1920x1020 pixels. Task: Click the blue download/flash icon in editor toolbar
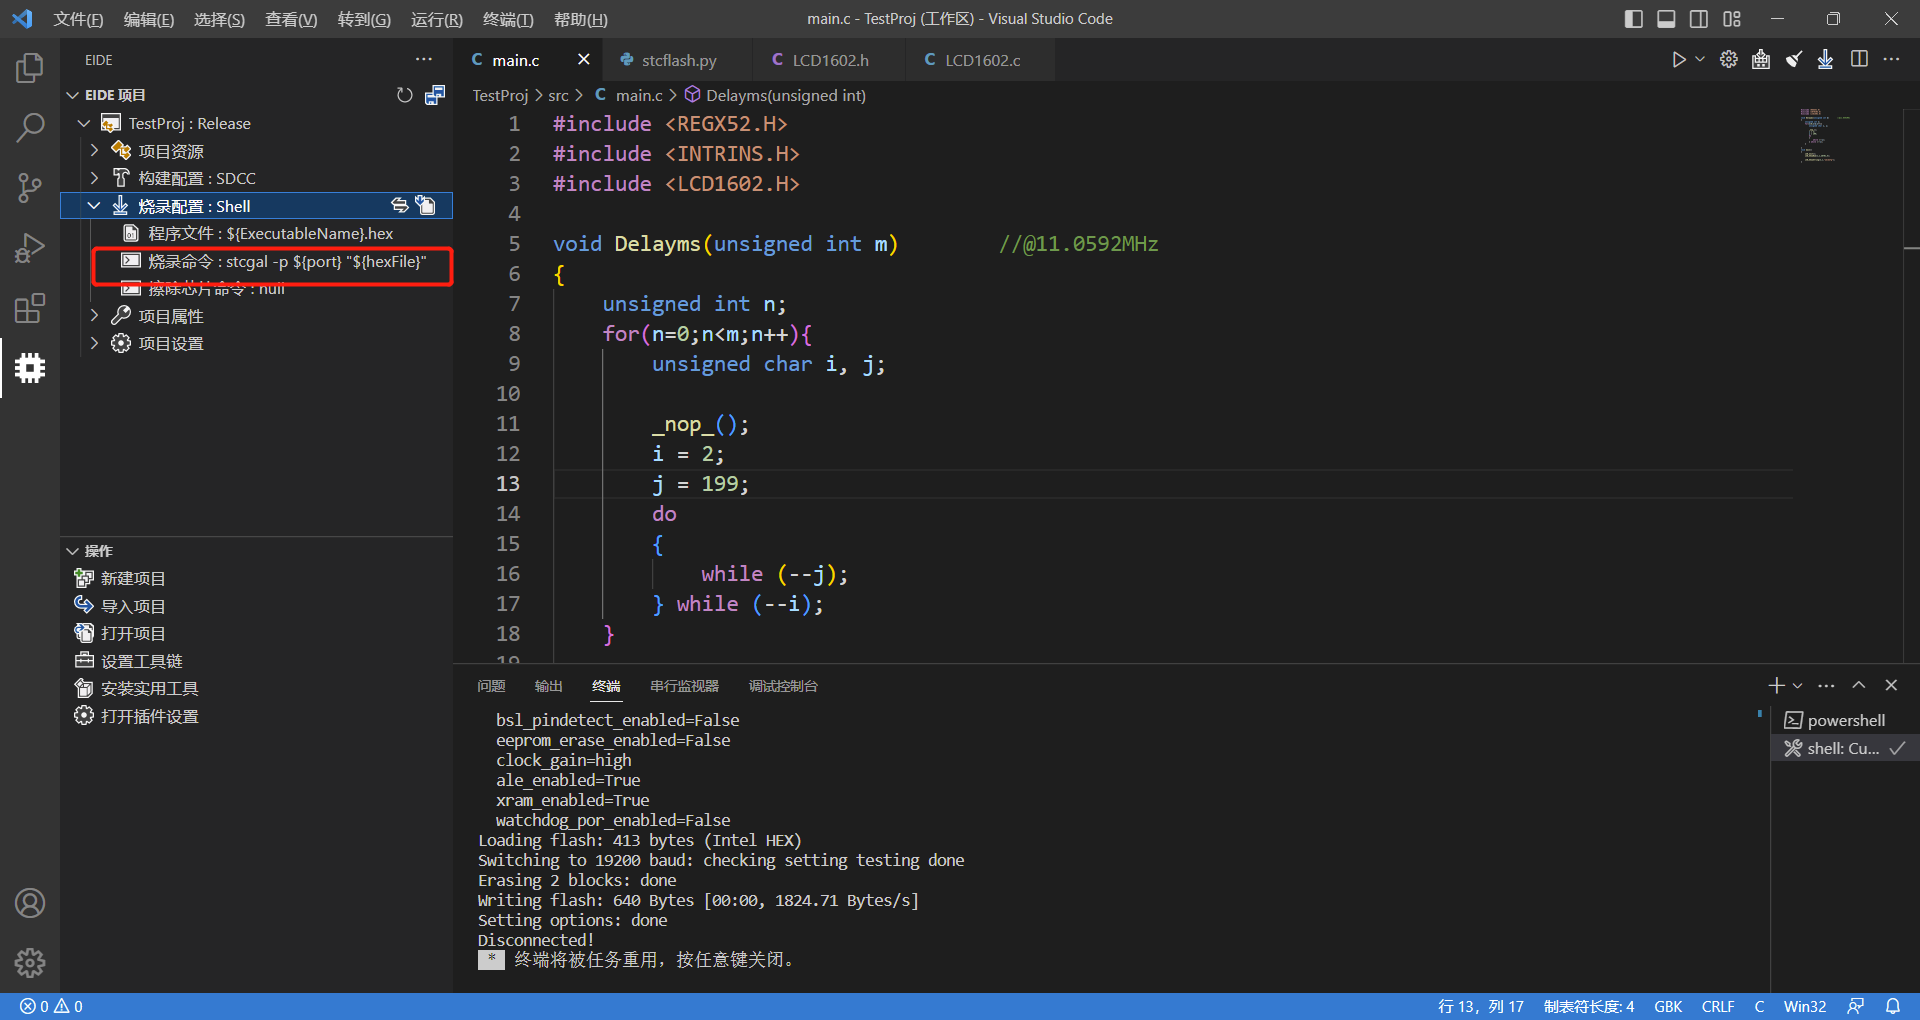[x=1826, y=60]
